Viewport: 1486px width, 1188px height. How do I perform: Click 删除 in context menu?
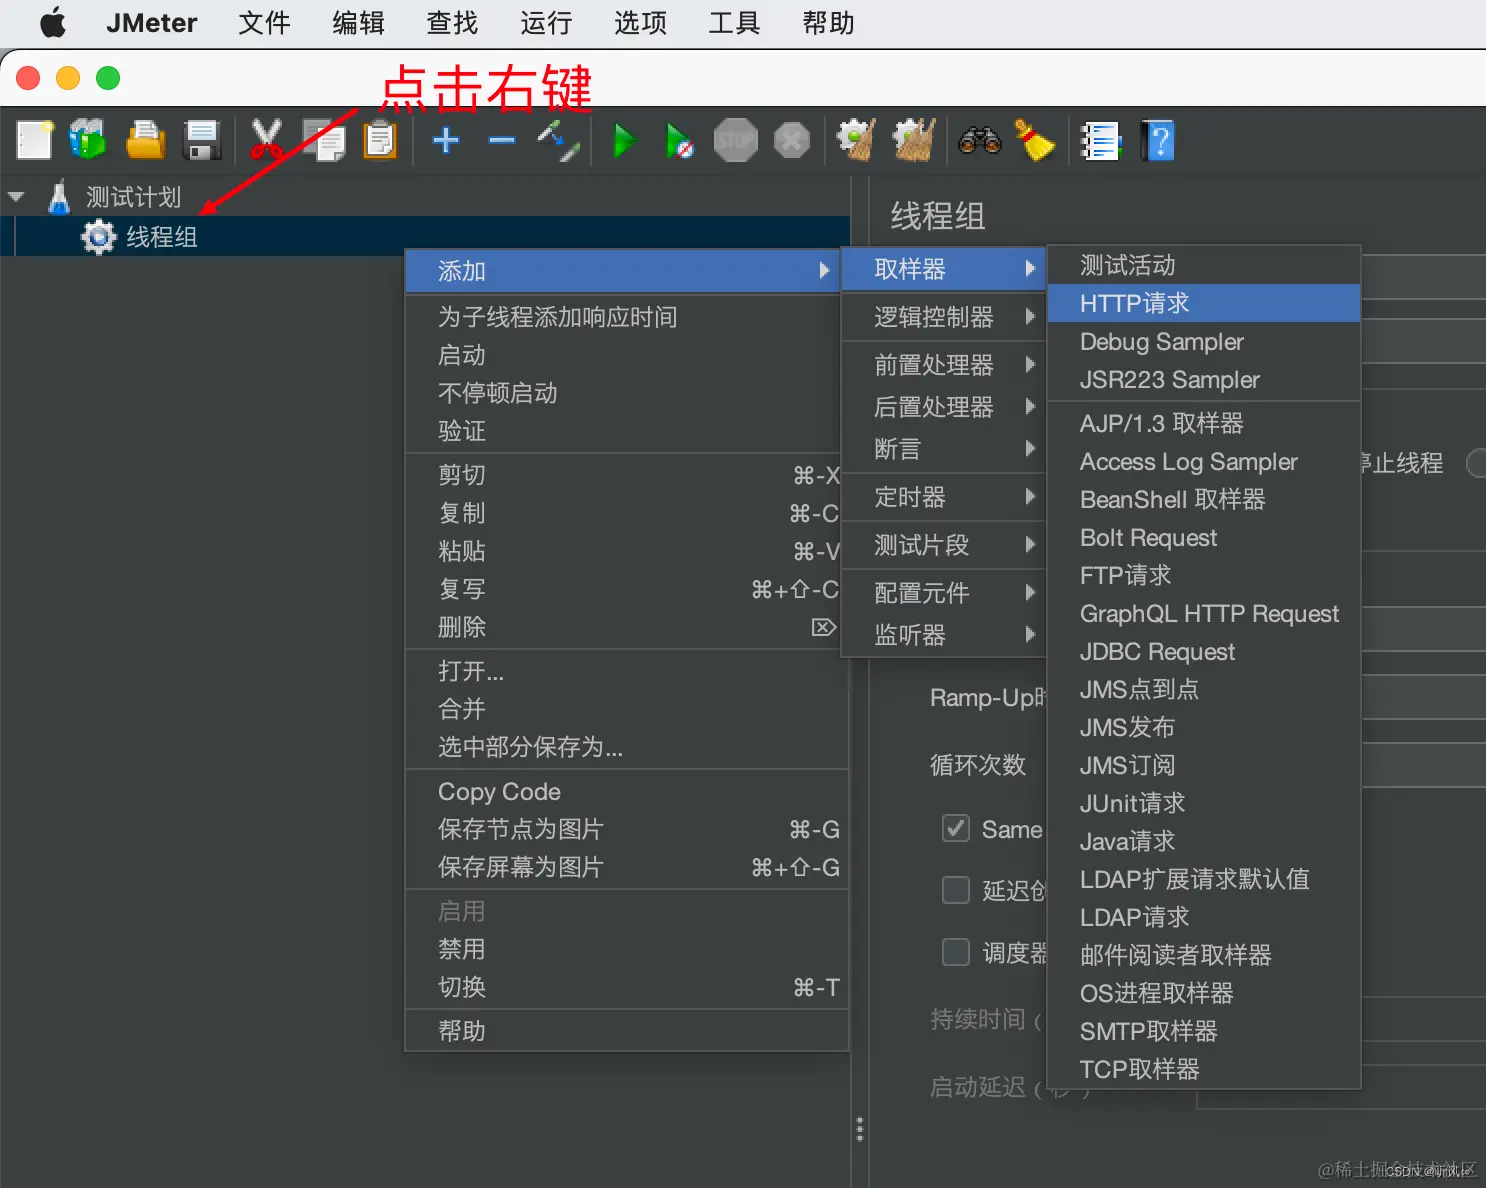[x=626, y=627]
